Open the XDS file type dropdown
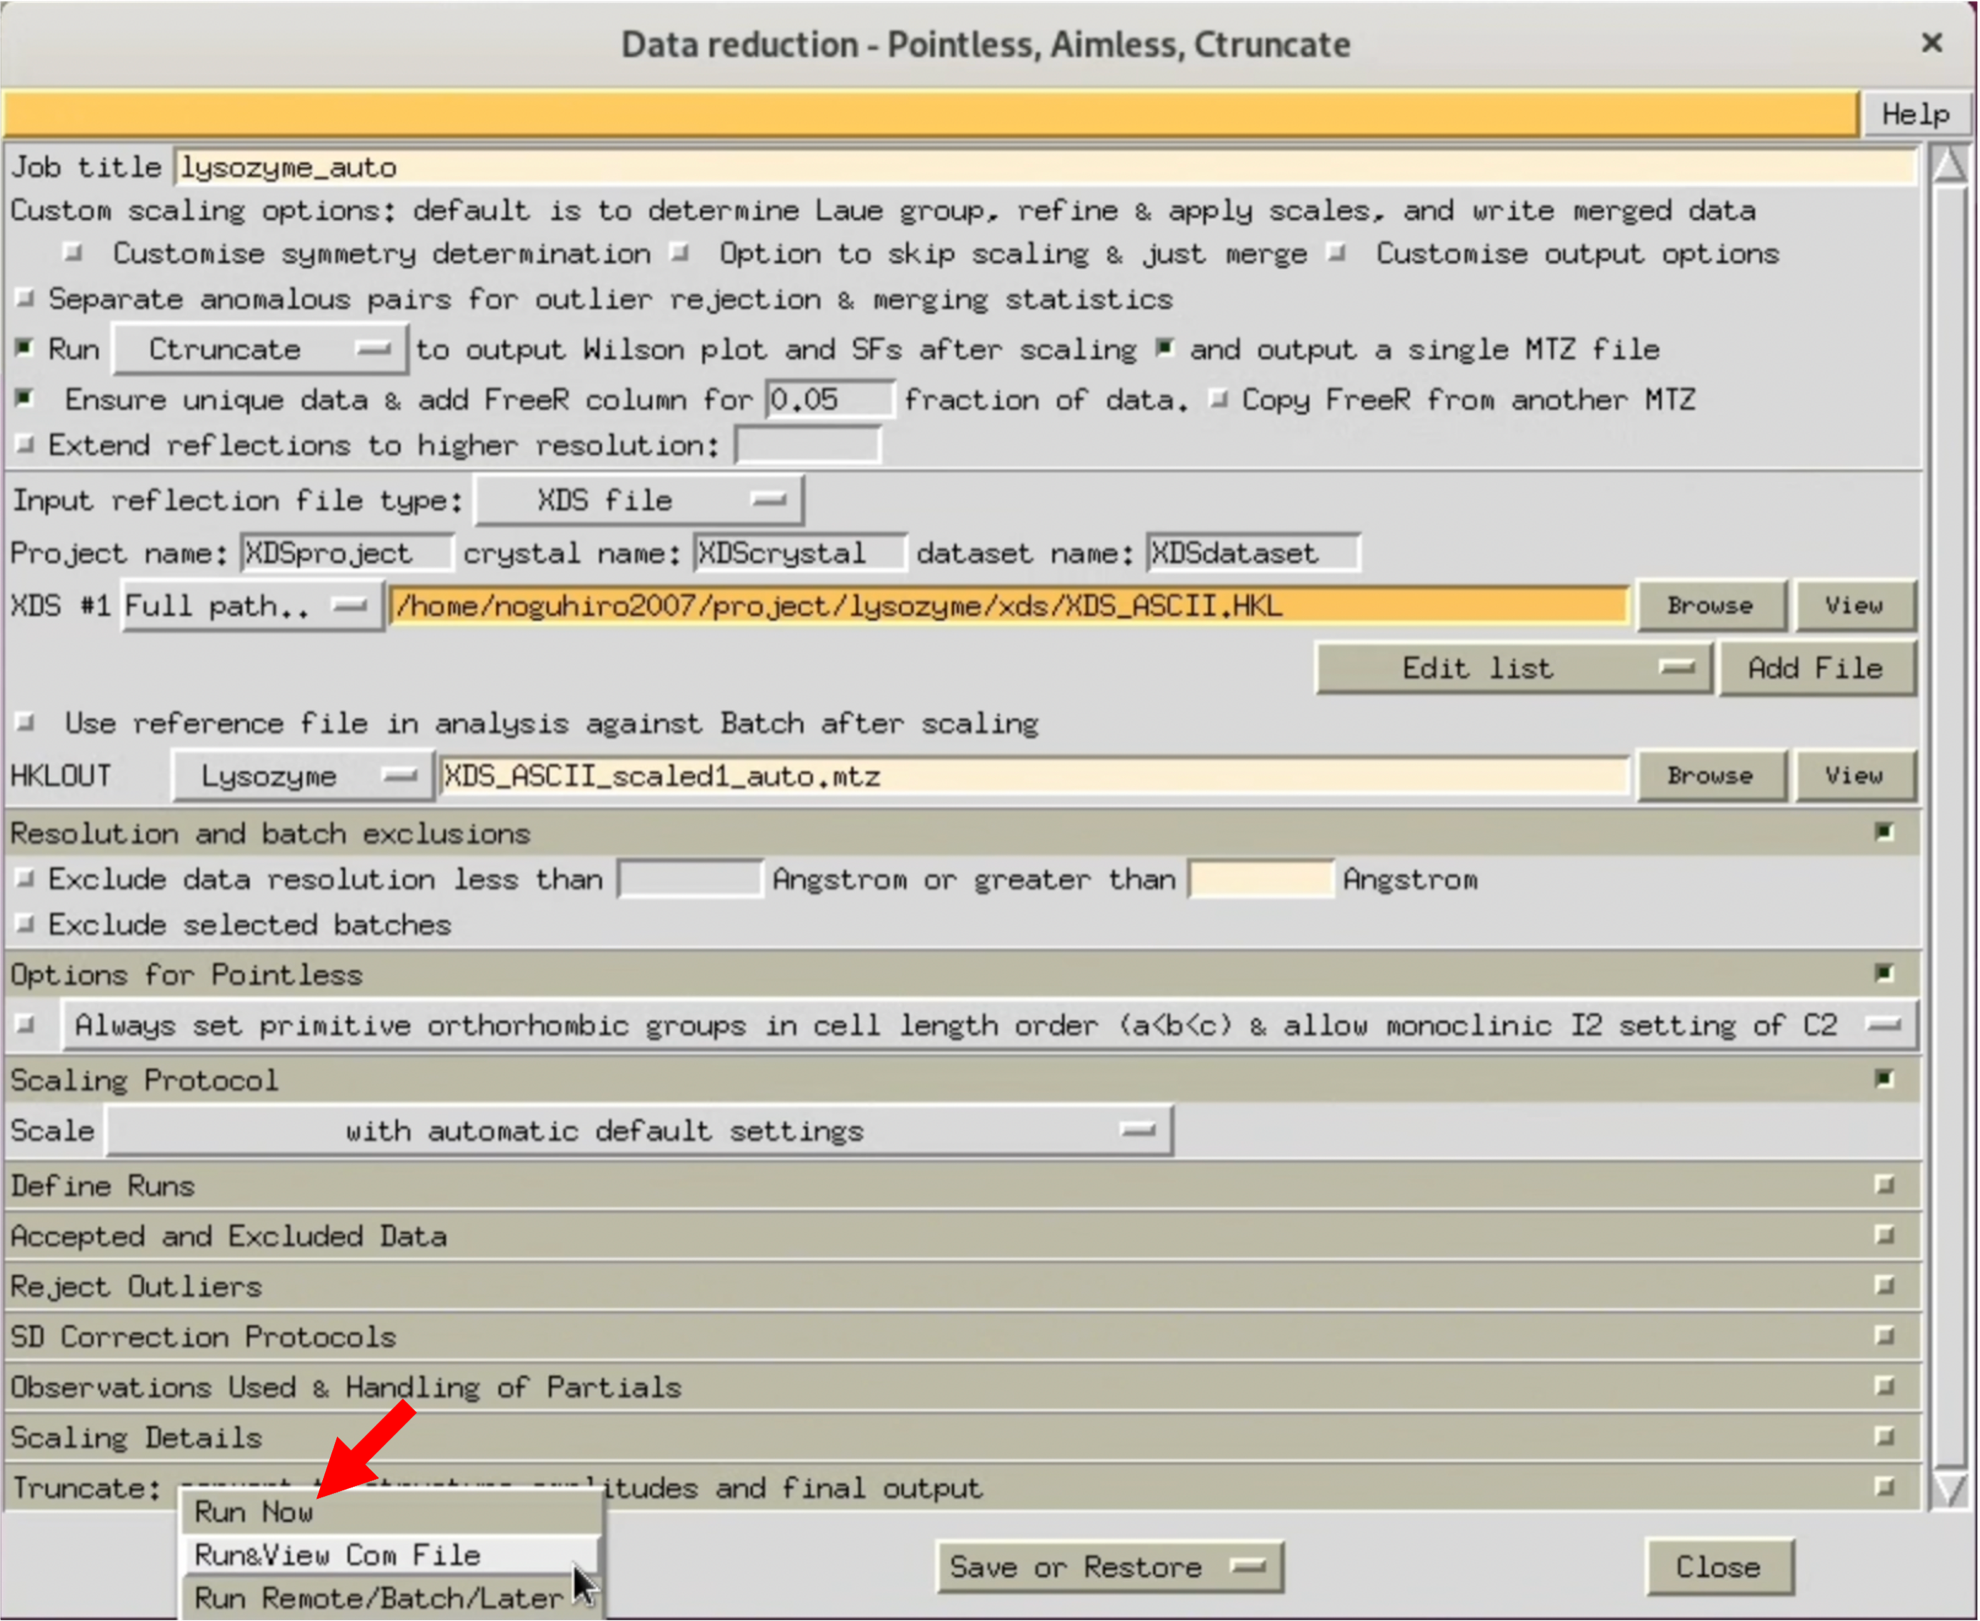The height and width of the screenshot is (1621, 1980). coord(638,501)
